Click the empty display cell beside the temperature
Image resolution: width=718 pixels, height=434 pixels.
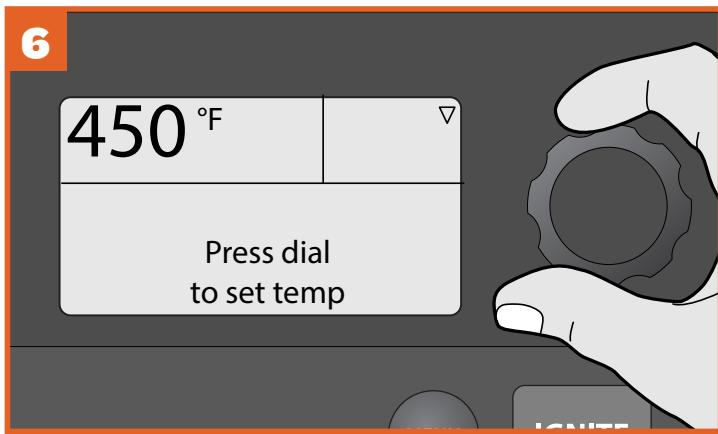(392, 140)
